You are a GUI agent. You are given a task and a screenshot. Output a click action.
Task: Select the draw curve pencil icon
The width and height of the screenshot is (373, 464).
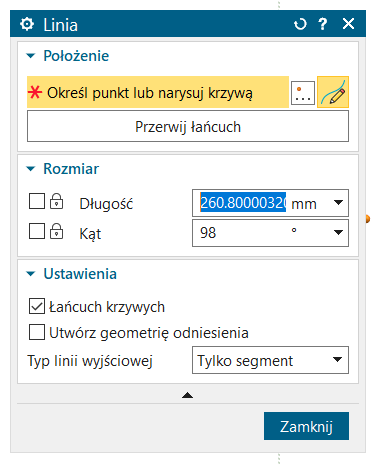pos(333,92)
